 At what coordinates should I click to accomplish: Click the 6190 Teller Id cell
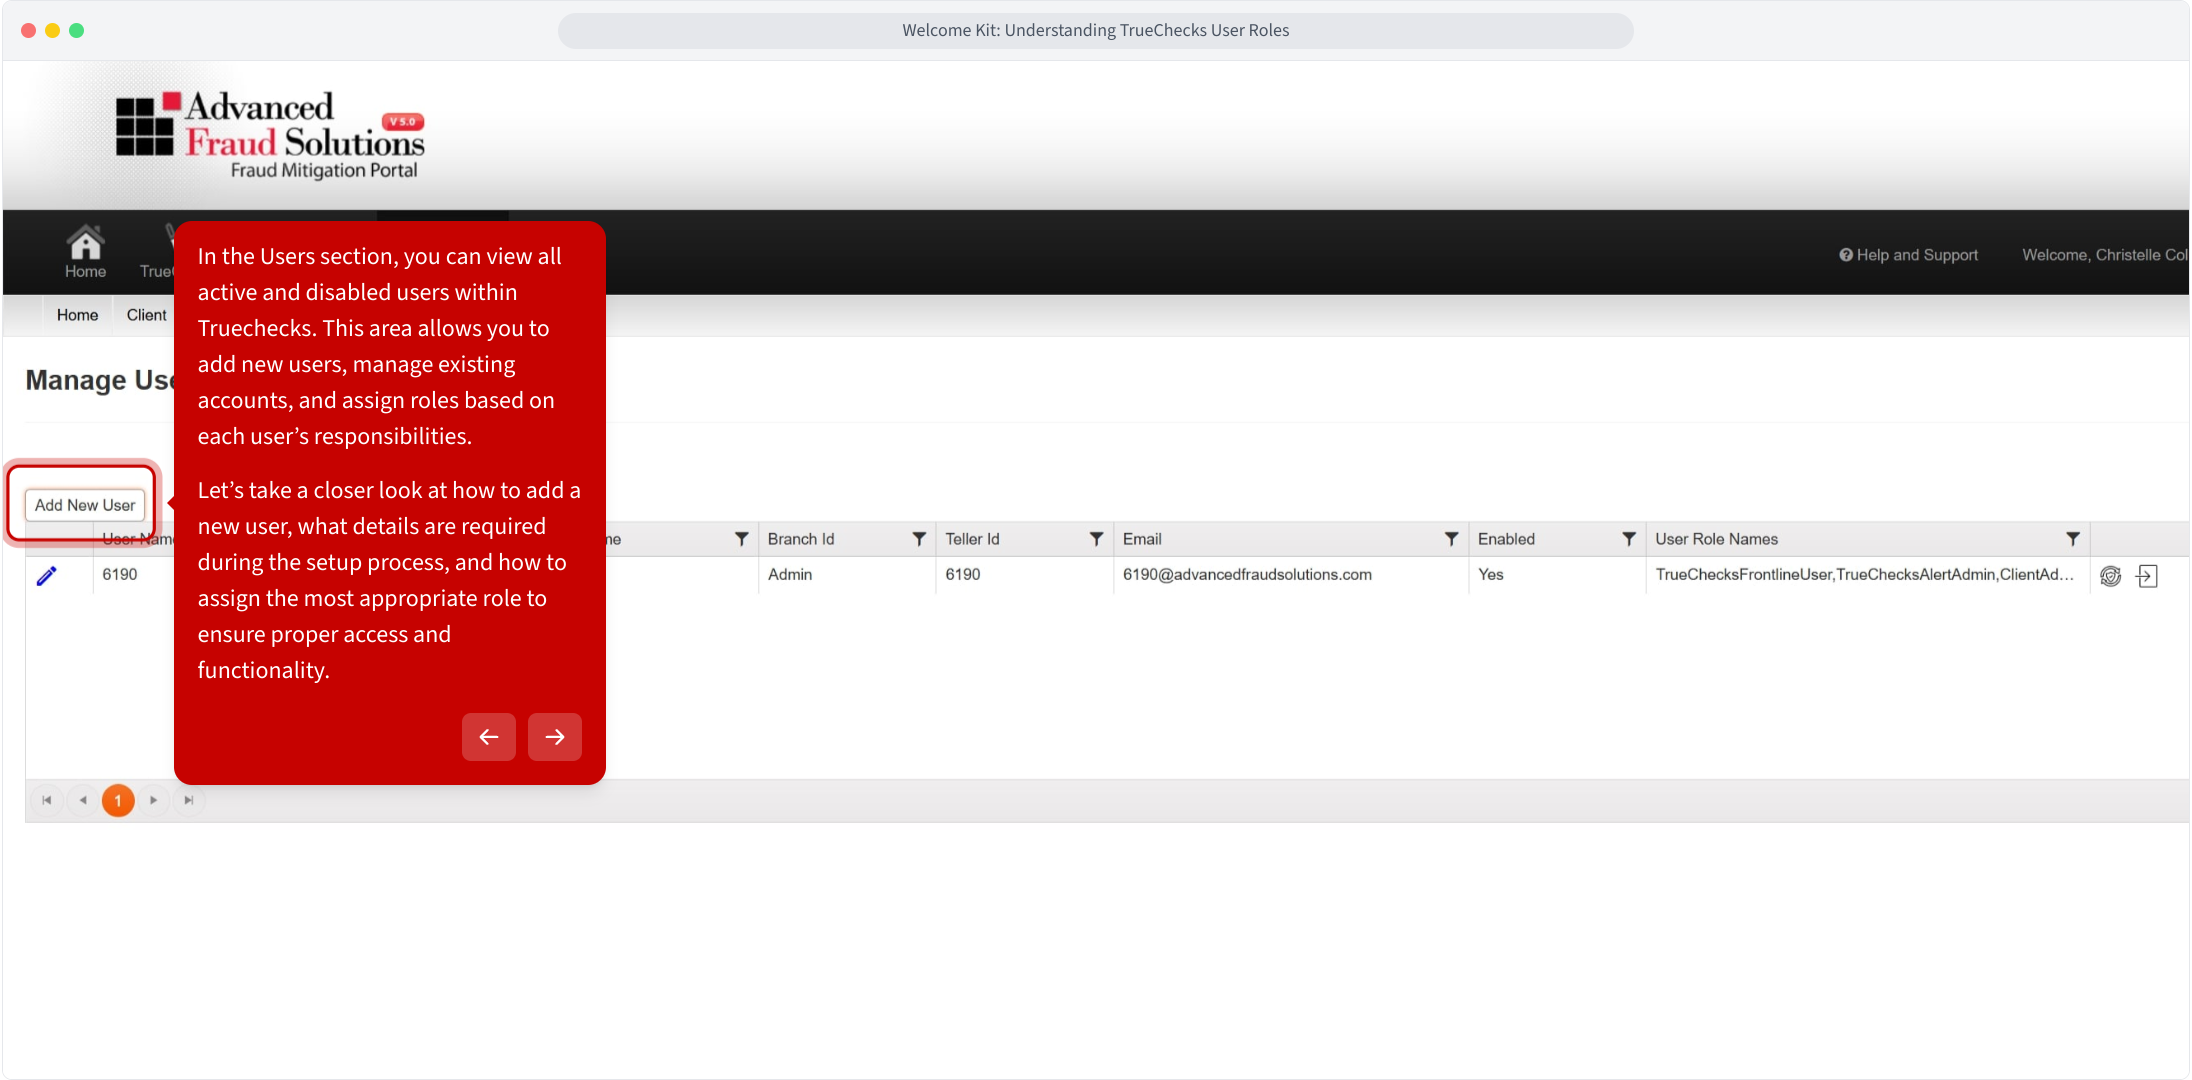tap(1024, 575)
